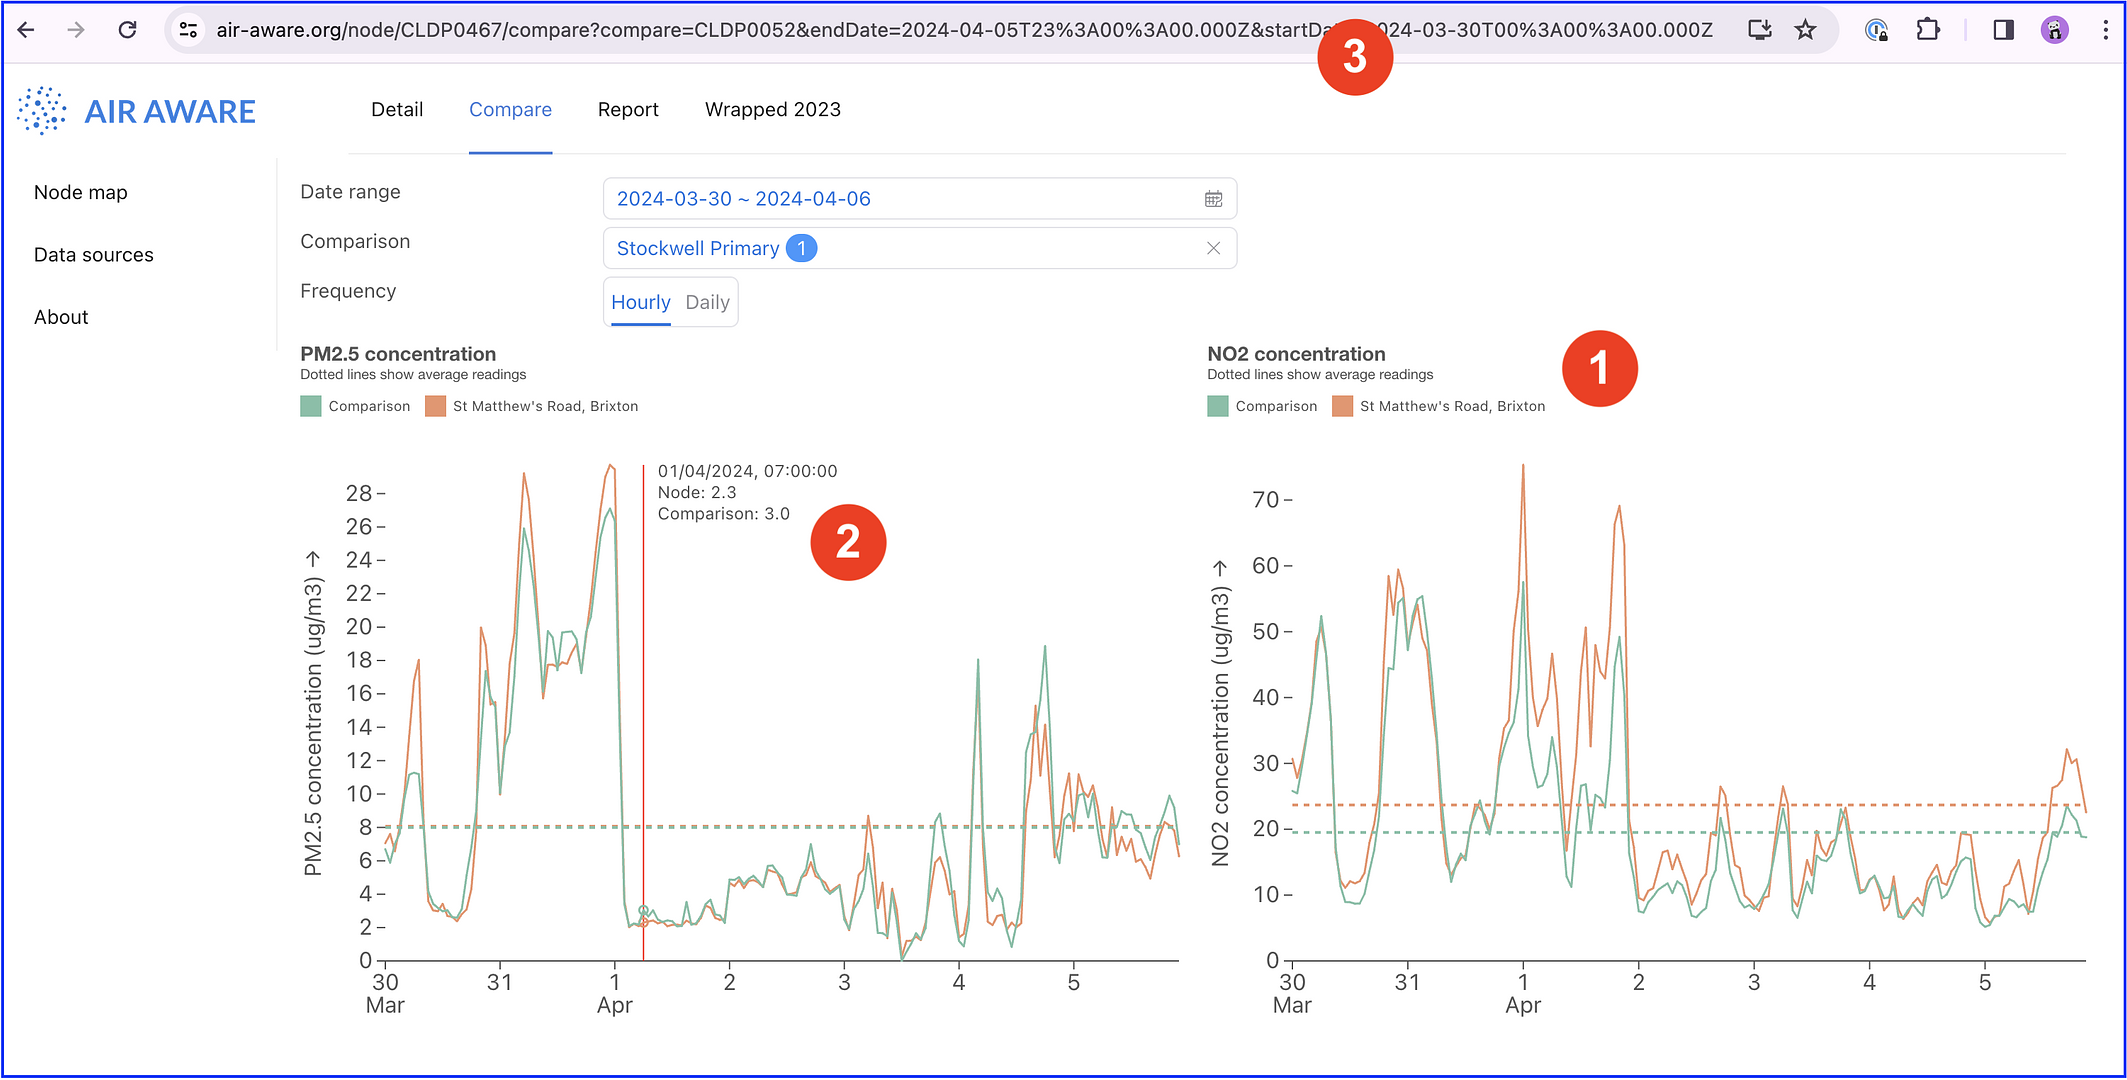2127x1080 pixels.
Task: Open the Comparison selector with Stockwell Primary
Action: click(x=920, y=248)
